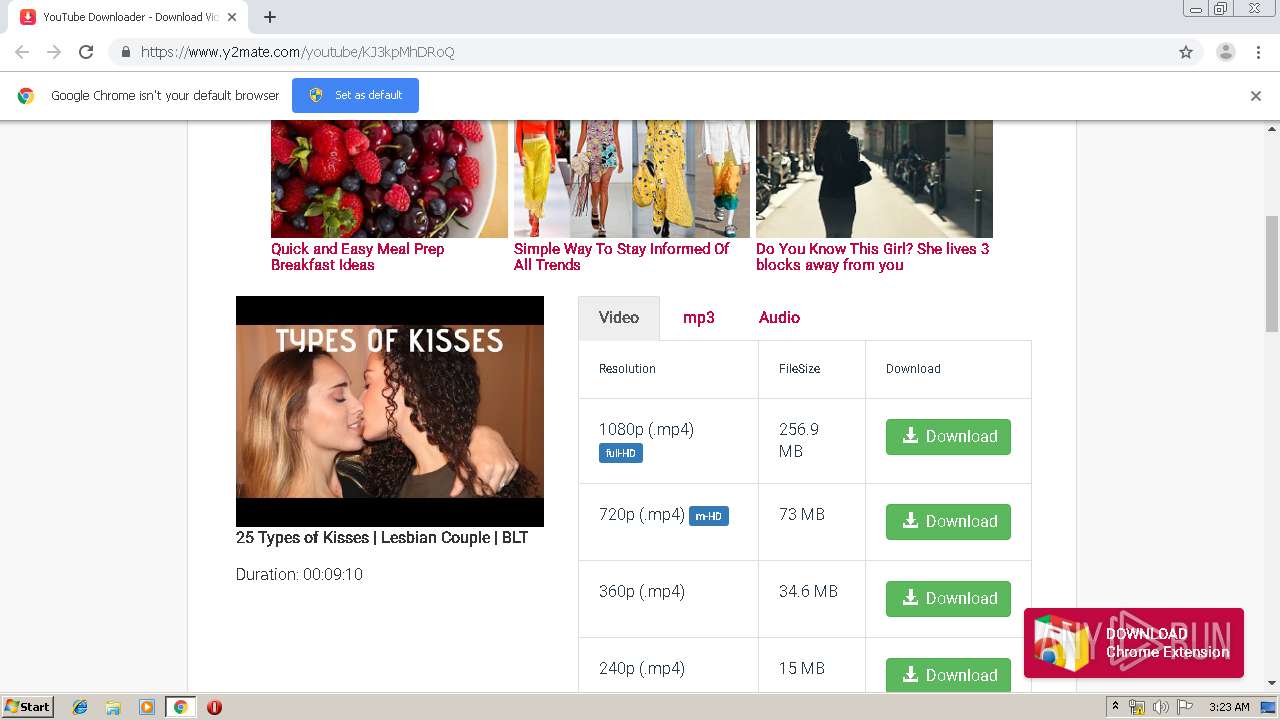Click the Chrome taskbar icon
This screenshot has height=720, width=1280.
pos(180,707)
